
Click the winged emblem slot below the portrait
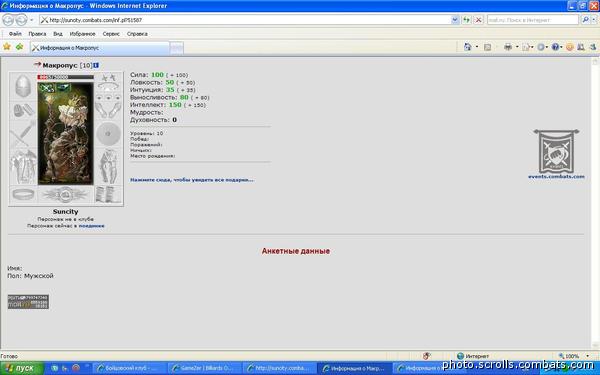(65, 194)
